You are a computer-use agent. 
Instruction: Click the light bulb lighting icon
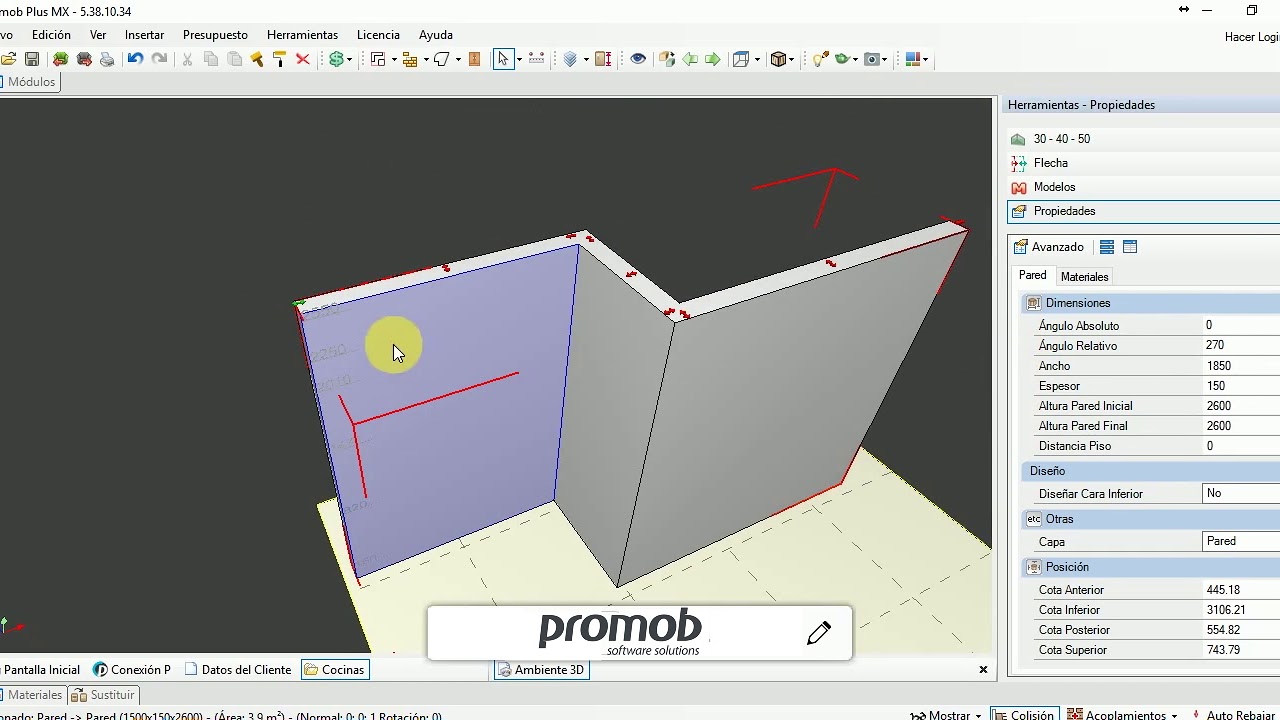click(820, 60)
